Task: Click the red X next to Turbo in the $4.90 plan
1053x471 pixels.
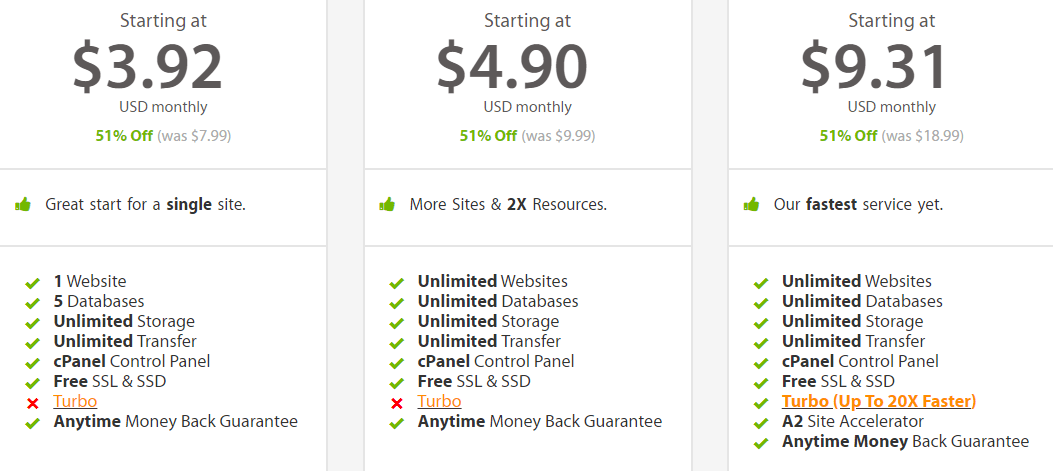Action: click(397, 403)
